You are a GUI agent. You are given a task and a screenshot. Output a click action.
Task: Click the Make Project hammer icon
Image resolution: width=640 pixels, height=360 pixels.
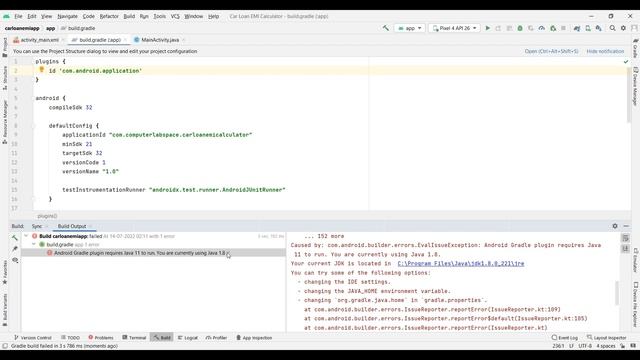tap(385, 28)
